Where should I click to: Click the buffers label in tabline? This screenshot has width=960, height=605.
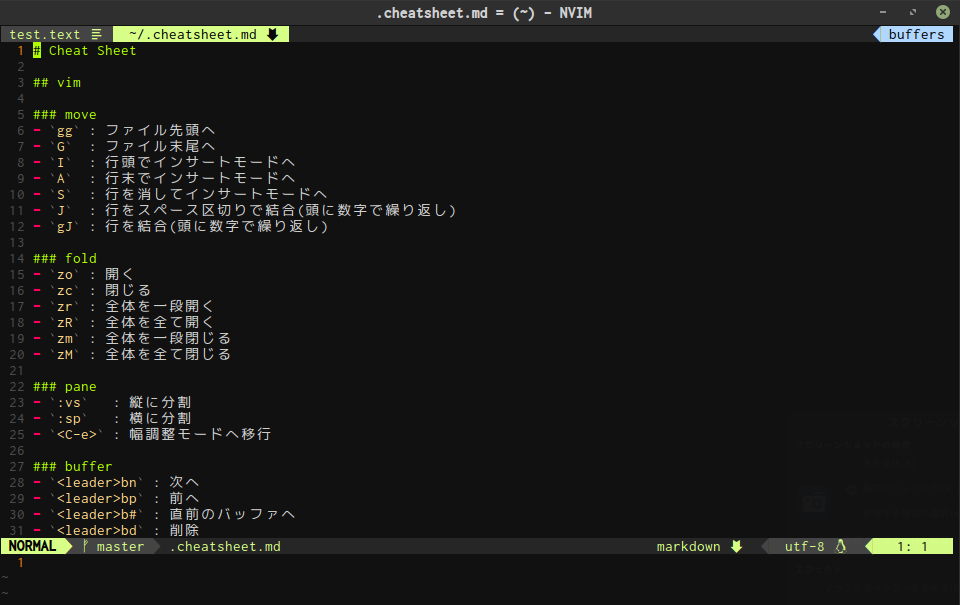coord(916,34)
